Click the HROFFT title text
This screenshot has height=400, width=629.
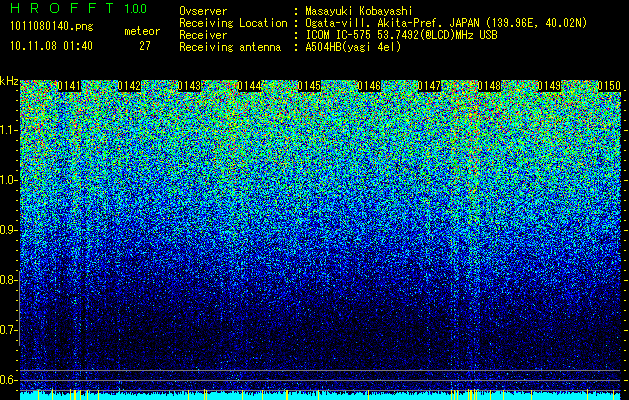62,8
